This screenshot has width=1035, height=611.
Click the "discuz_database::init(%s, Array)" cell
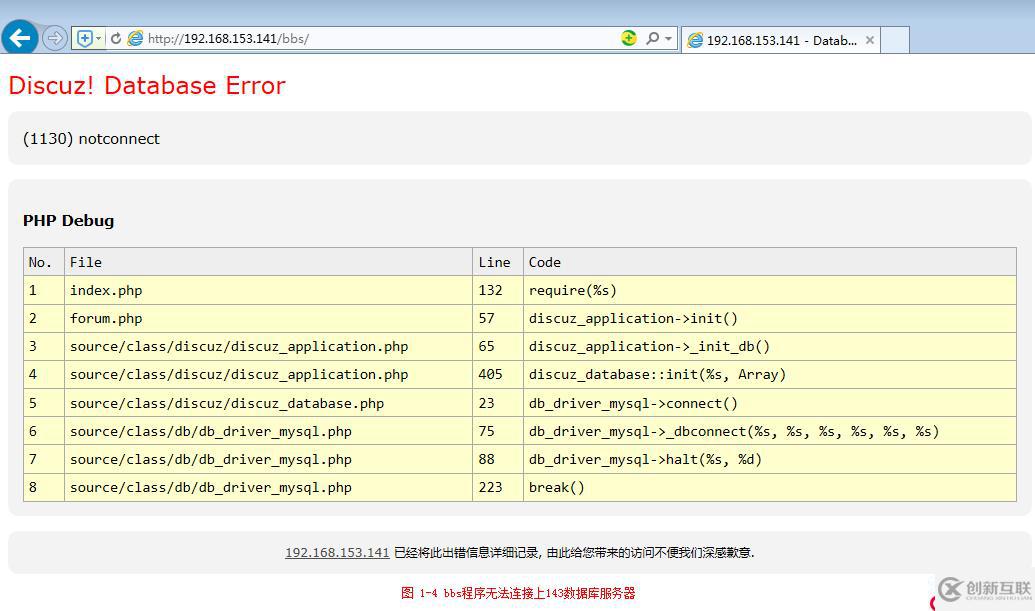tap(770, 374)
